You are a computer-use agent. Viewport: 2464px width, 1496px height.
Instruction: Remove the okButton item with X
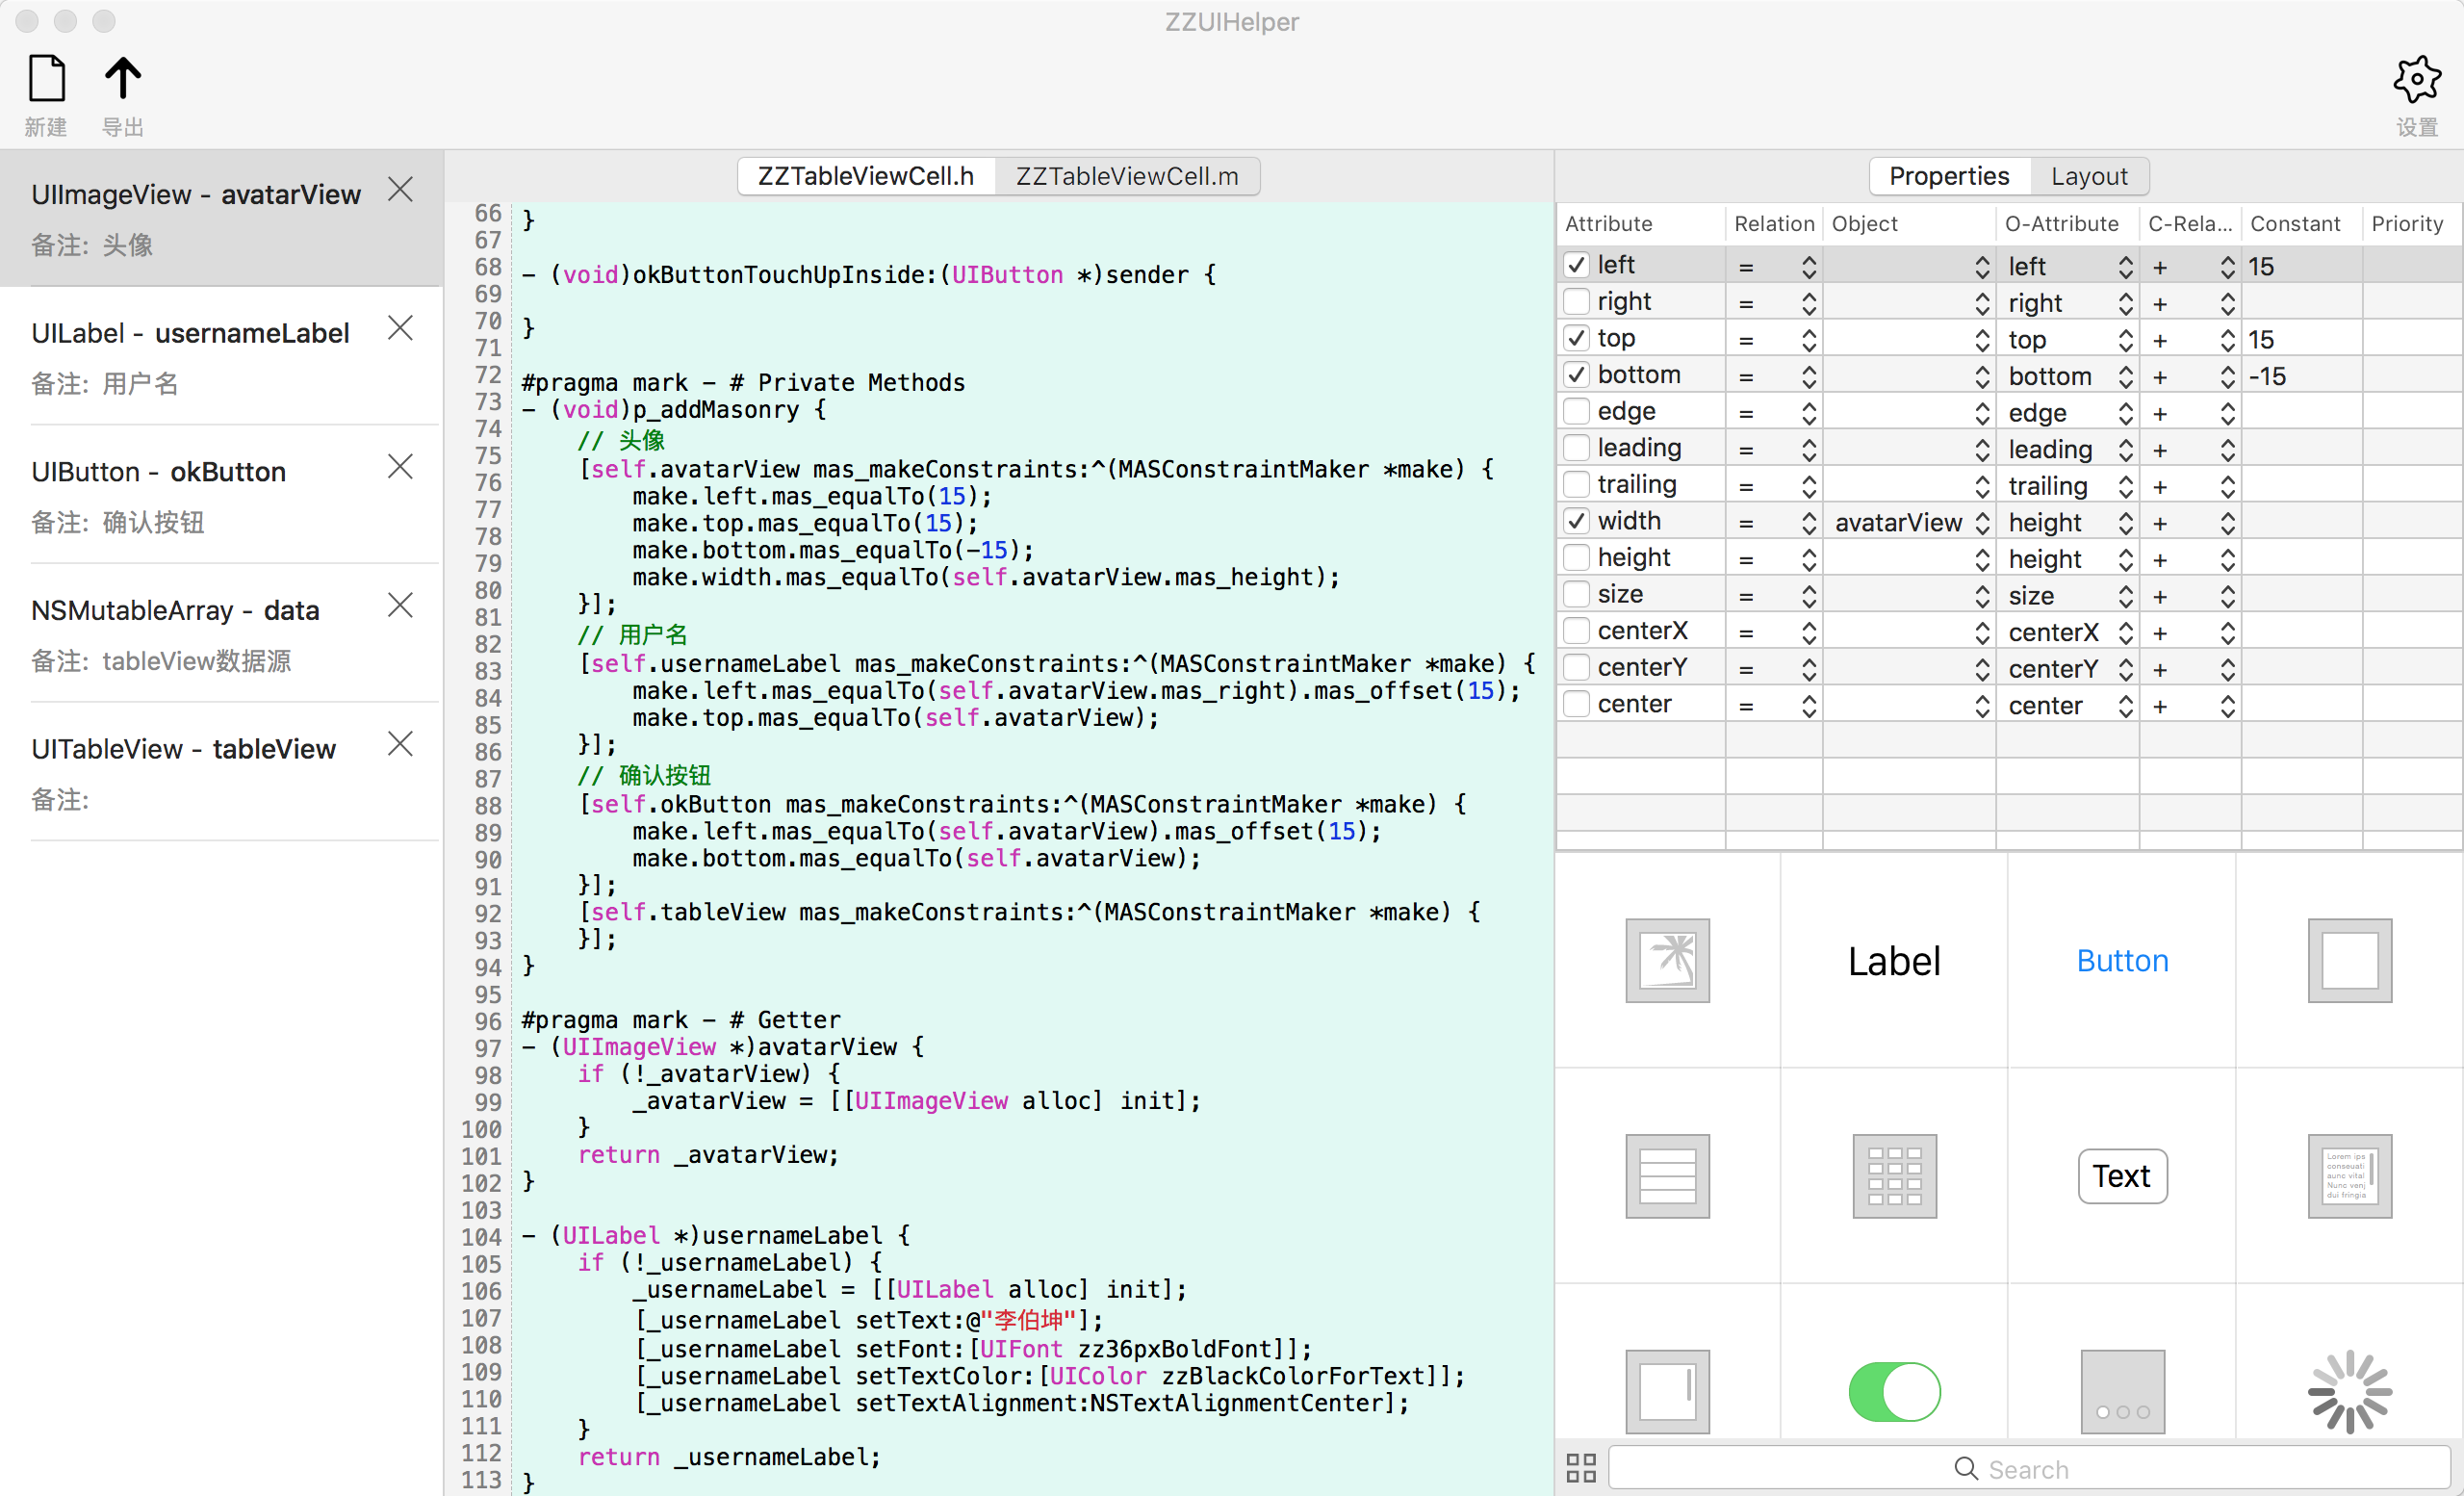(400, 467)
